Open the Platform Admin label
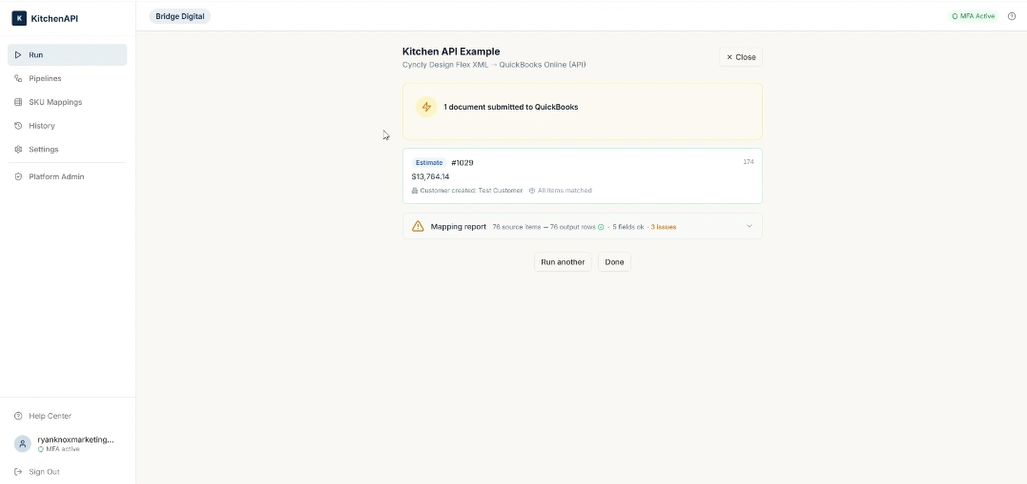 56,177
